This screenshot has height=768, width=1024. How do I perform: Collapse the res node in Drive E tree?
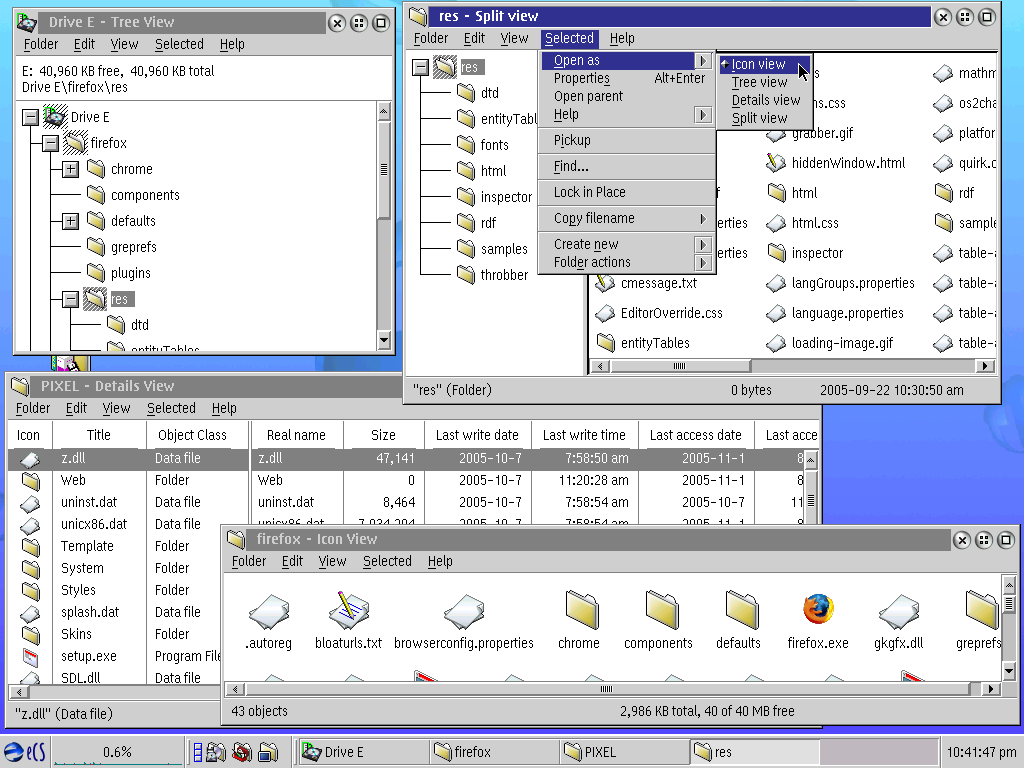[71, 300]
